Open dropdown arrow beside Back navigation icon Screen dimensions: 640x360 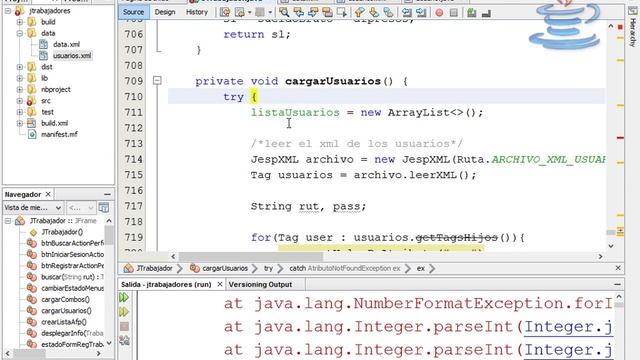pos(249,12)
